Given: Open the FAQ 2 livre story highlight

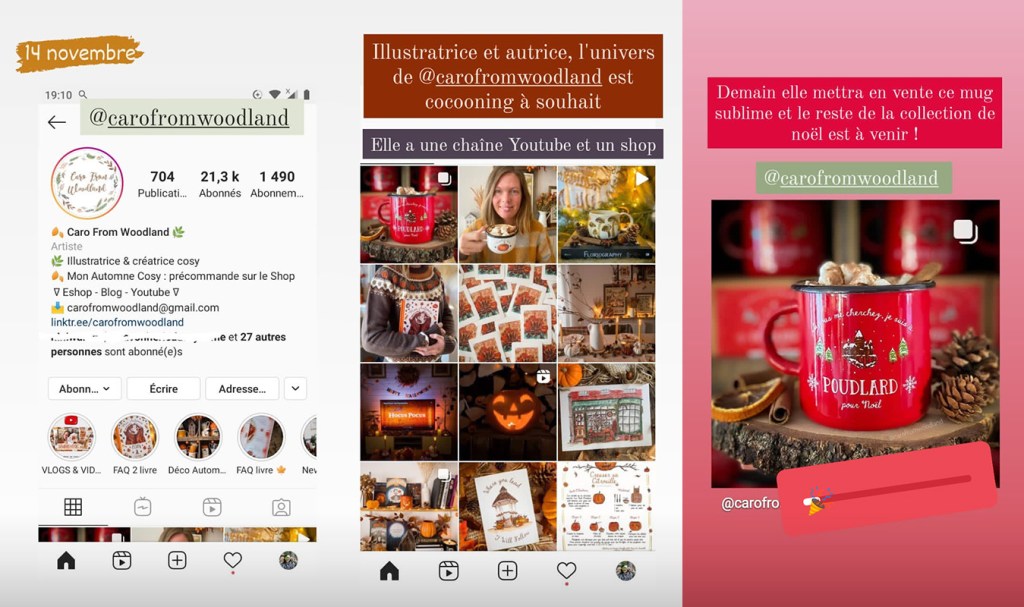Looking at the screenshot, I should click(x=135, y=437).
